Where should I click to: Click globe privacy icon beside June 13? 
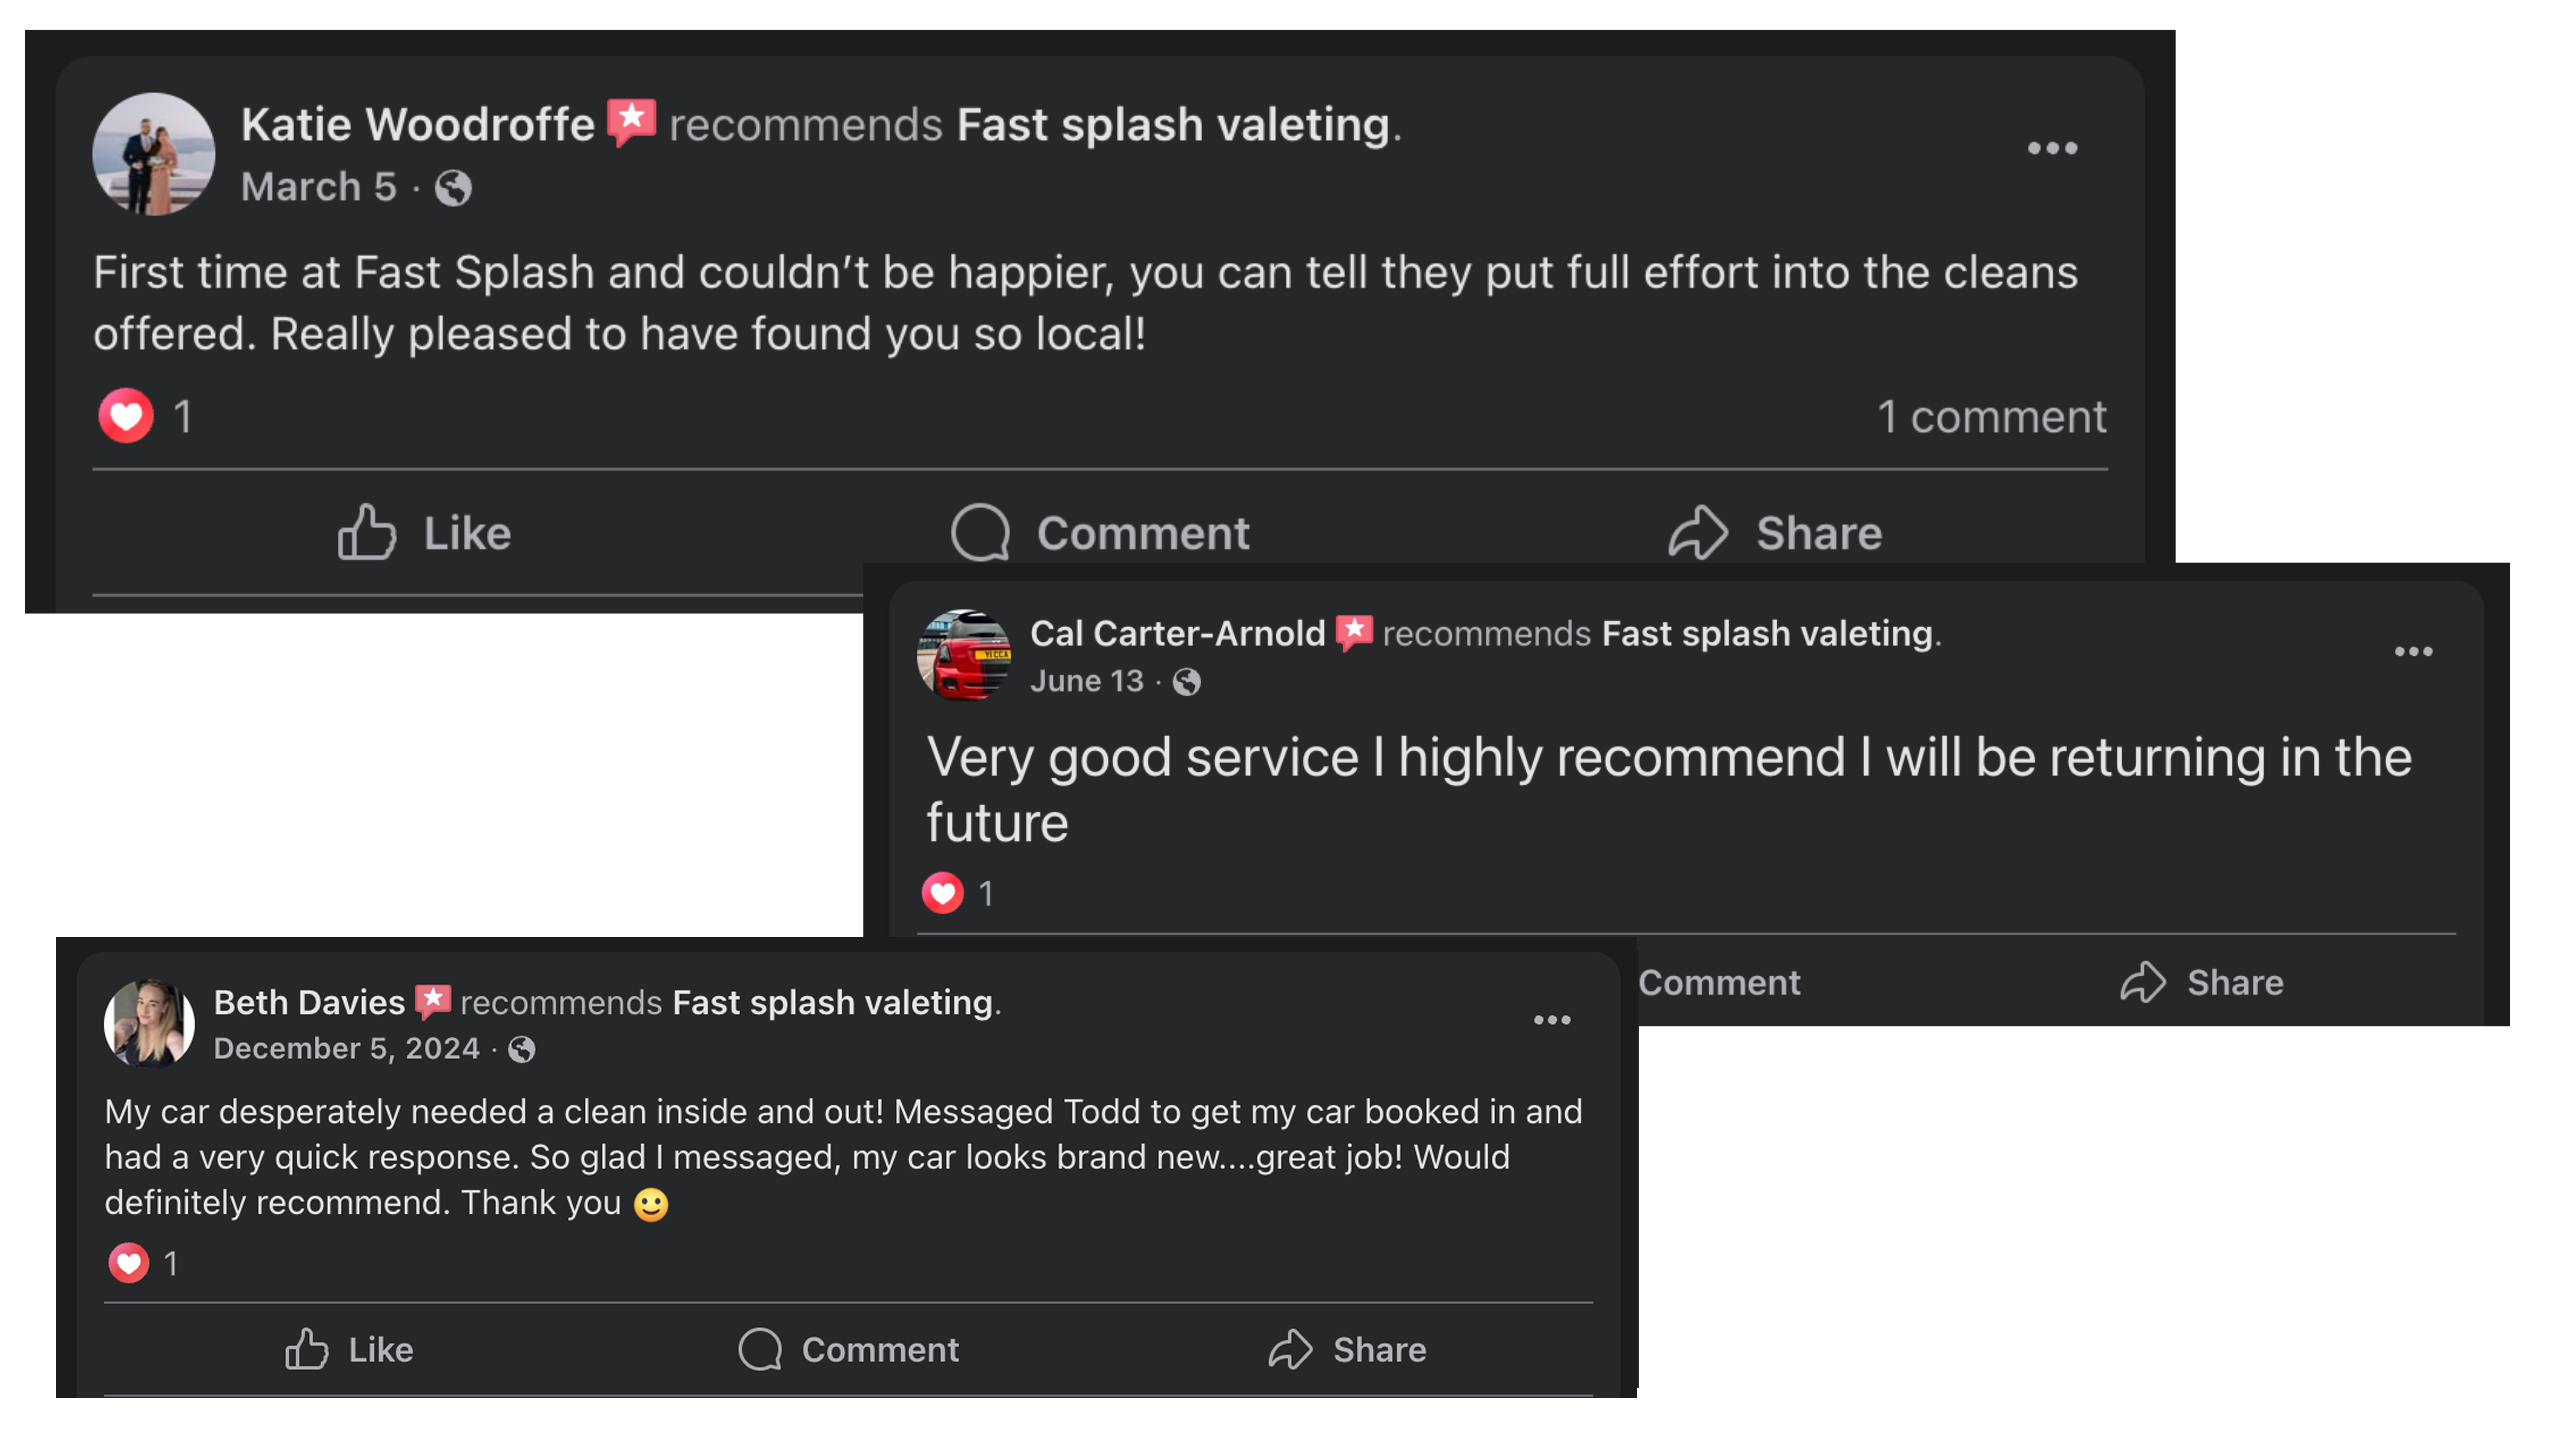[x=1187, y=682]
